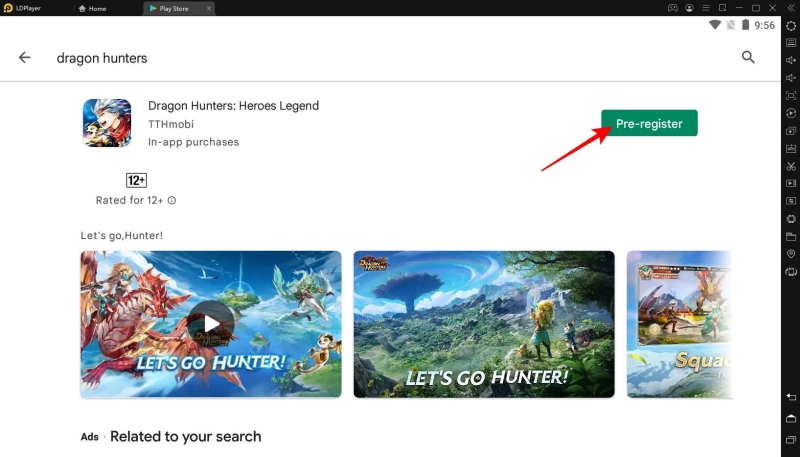Screen dimensions: 800x457
Task: Open the synchronizer icon in sidebar
Action: click(791, 201)
